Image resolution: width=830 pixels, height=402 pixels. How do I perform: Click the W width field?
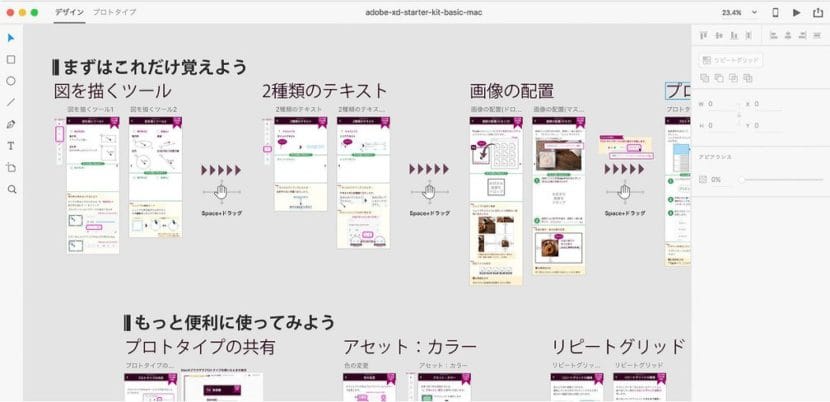(x=720, y=104)
